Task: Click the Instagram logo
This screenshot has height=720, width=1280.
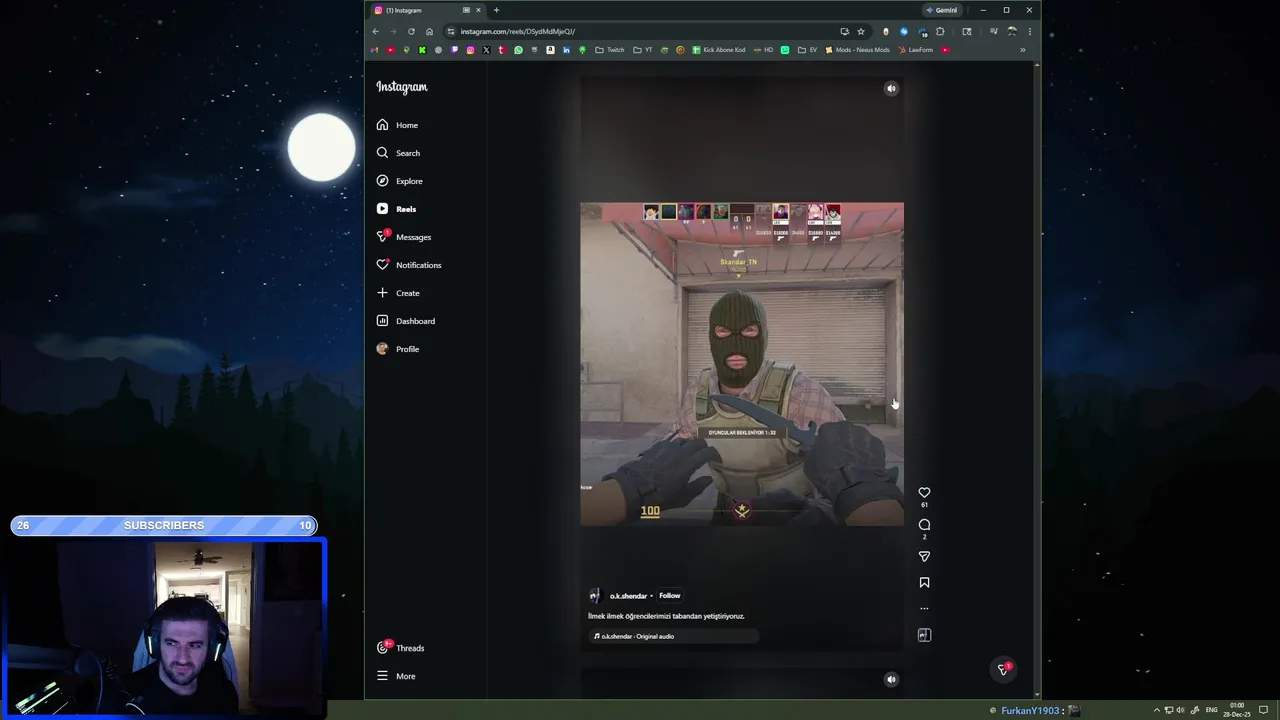Action: coord(402,87)
